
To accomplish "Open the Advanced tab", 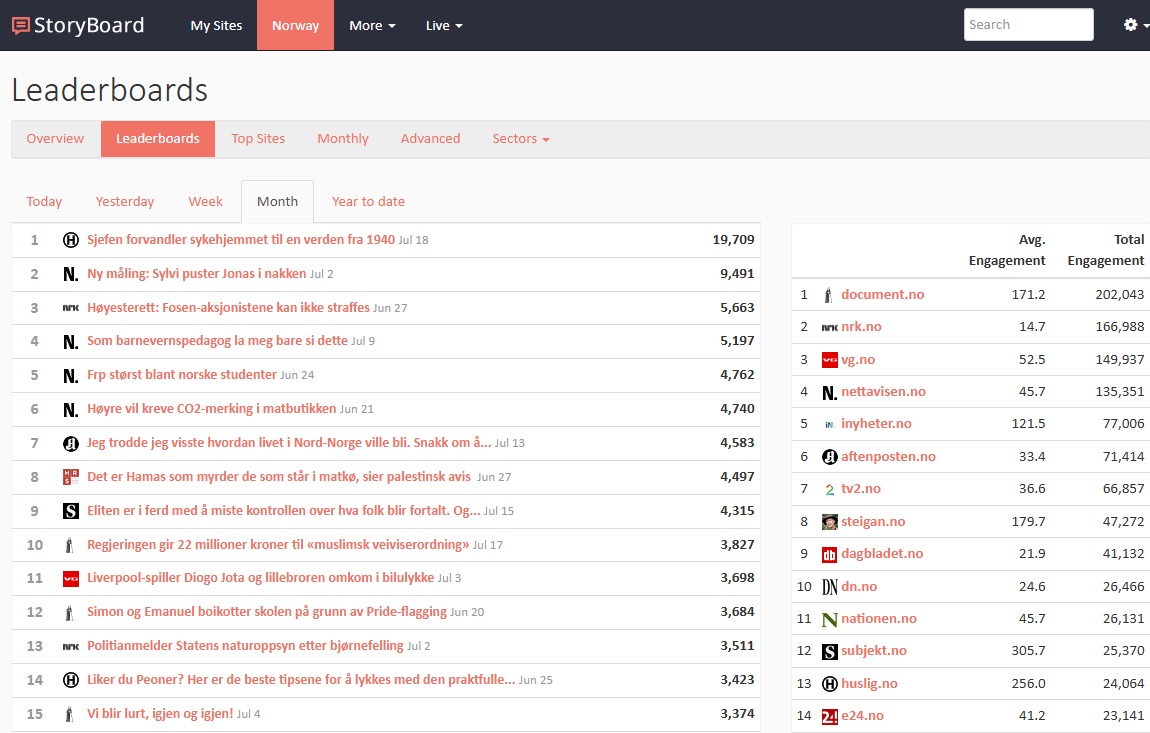I will click(x=430, y=139).
